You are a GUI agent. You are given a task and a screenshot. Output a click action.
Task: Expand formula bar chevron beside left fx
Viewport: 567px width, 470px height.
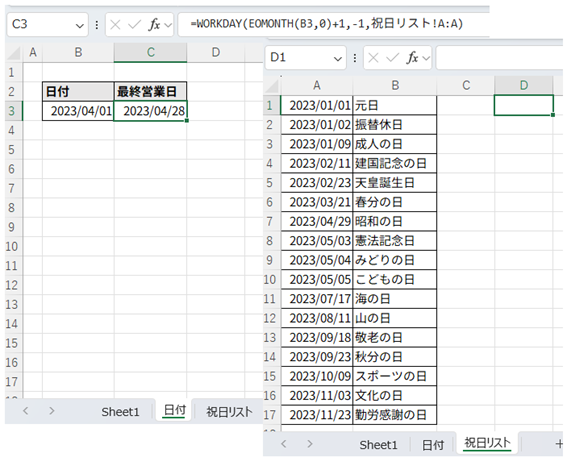168,25
